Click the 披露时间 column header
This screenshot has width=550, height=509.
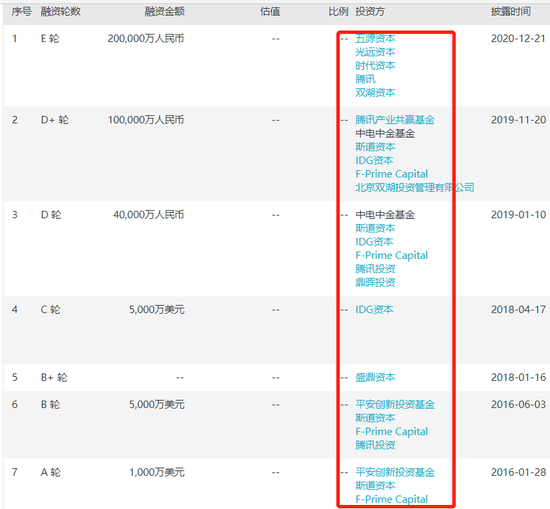point(511,12)
